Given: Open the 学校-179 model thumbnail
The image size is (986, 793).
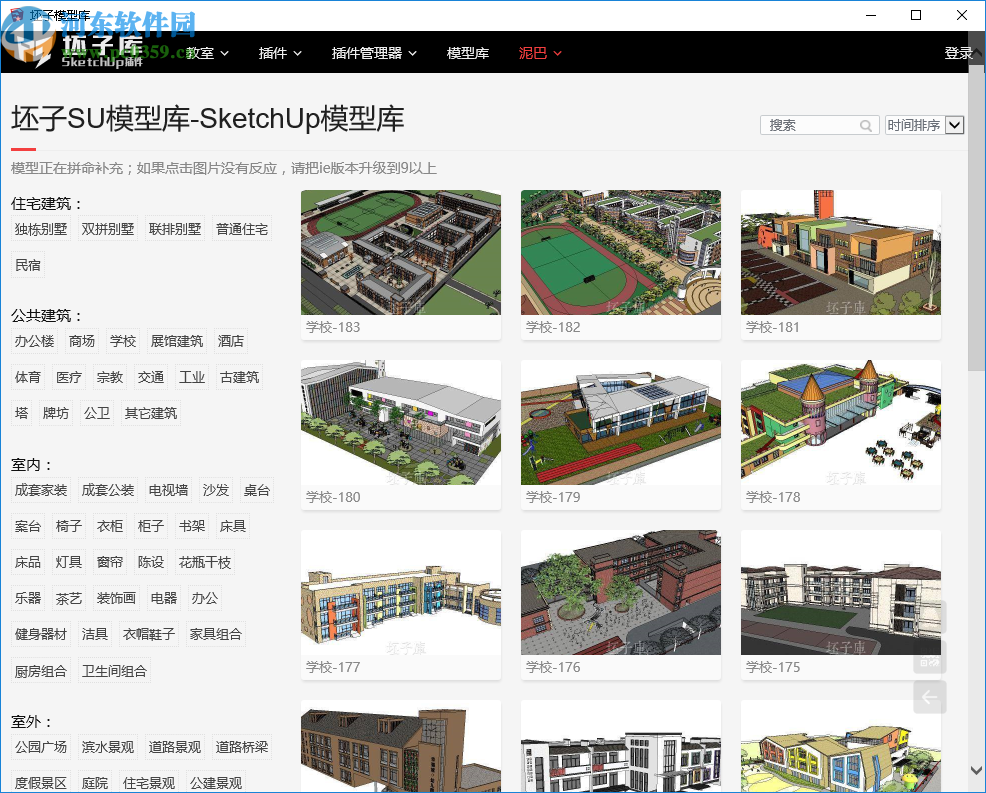Looking at the screenshot, I should coord(621,422).
